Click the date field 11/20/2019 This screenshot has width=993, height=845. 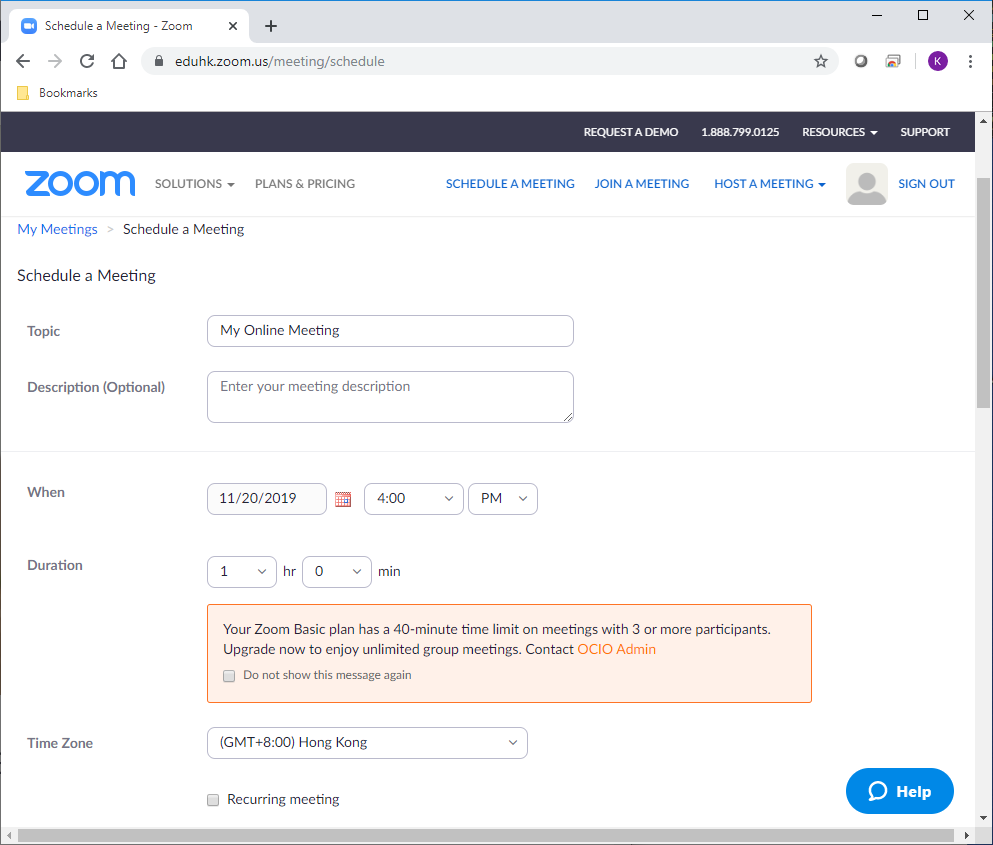[267, 499]
